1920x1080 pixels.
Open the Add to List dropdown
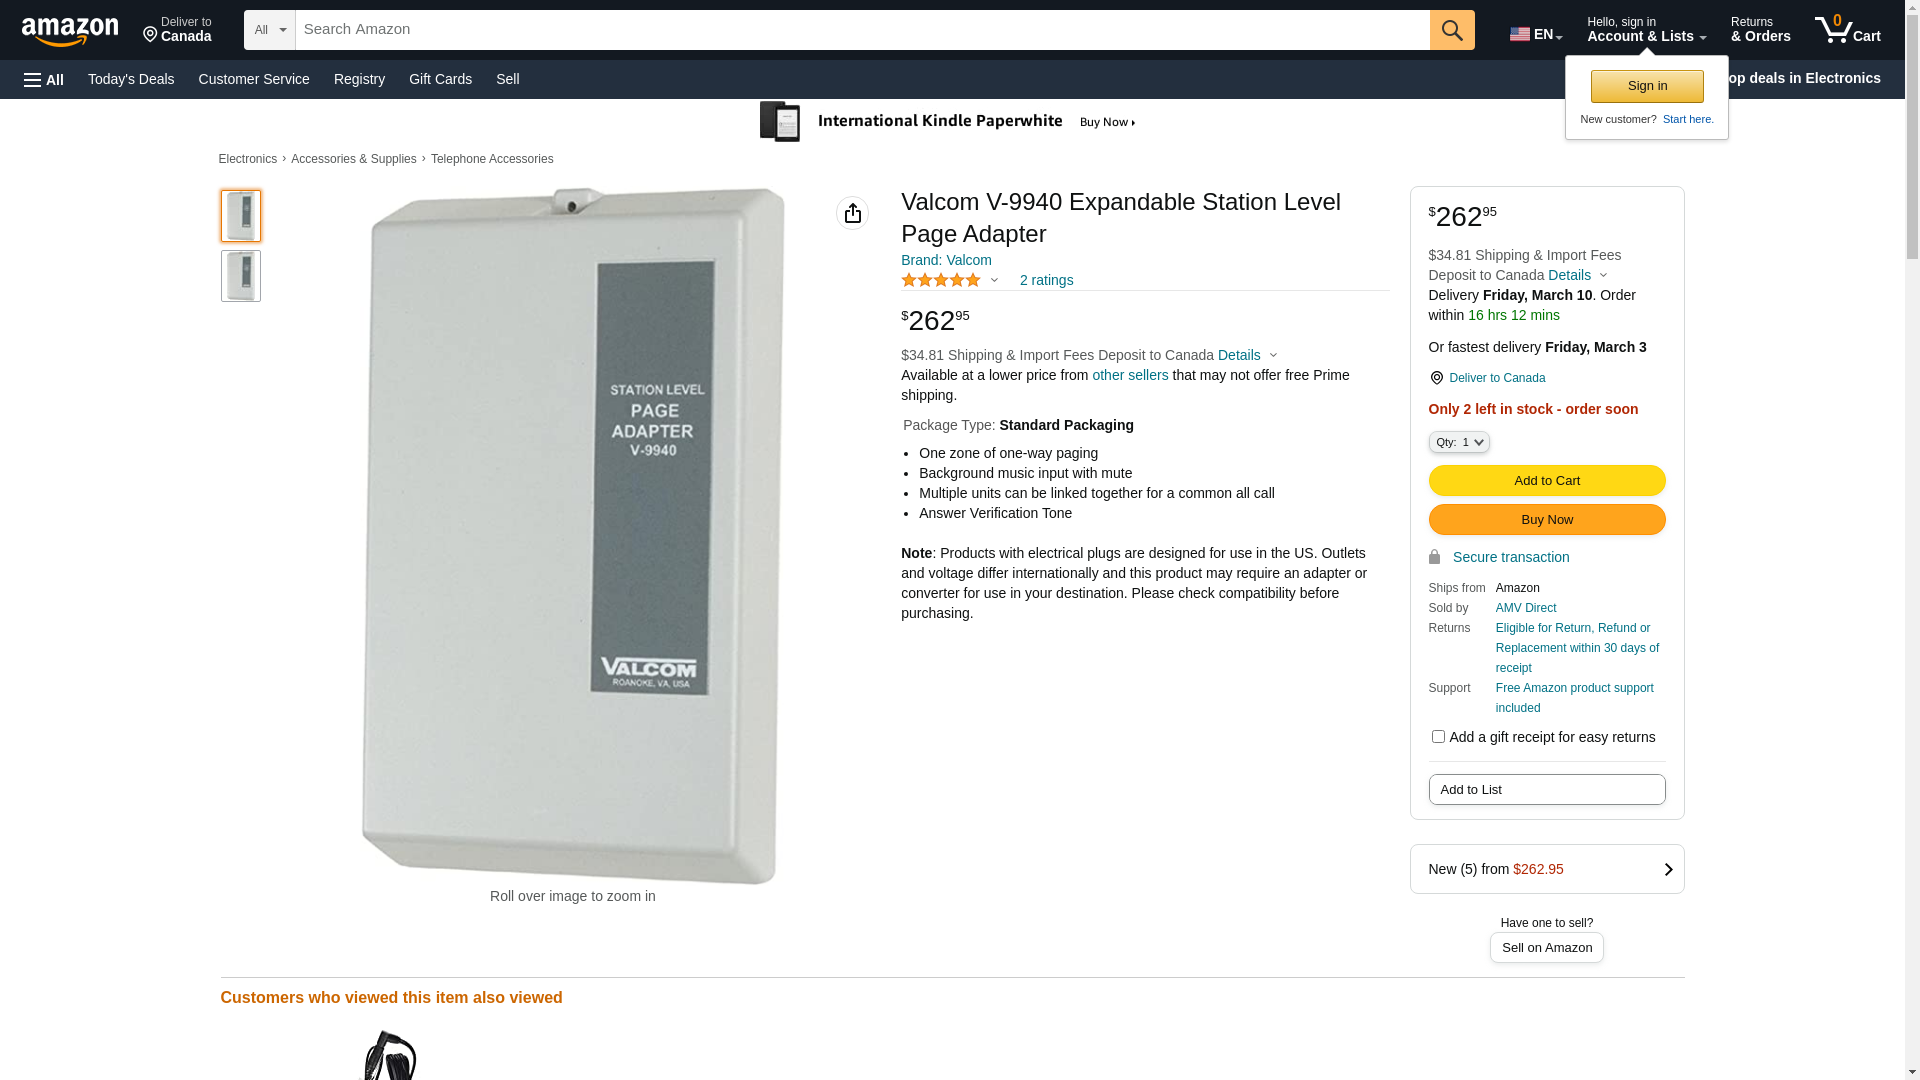tap(1547, 790)
